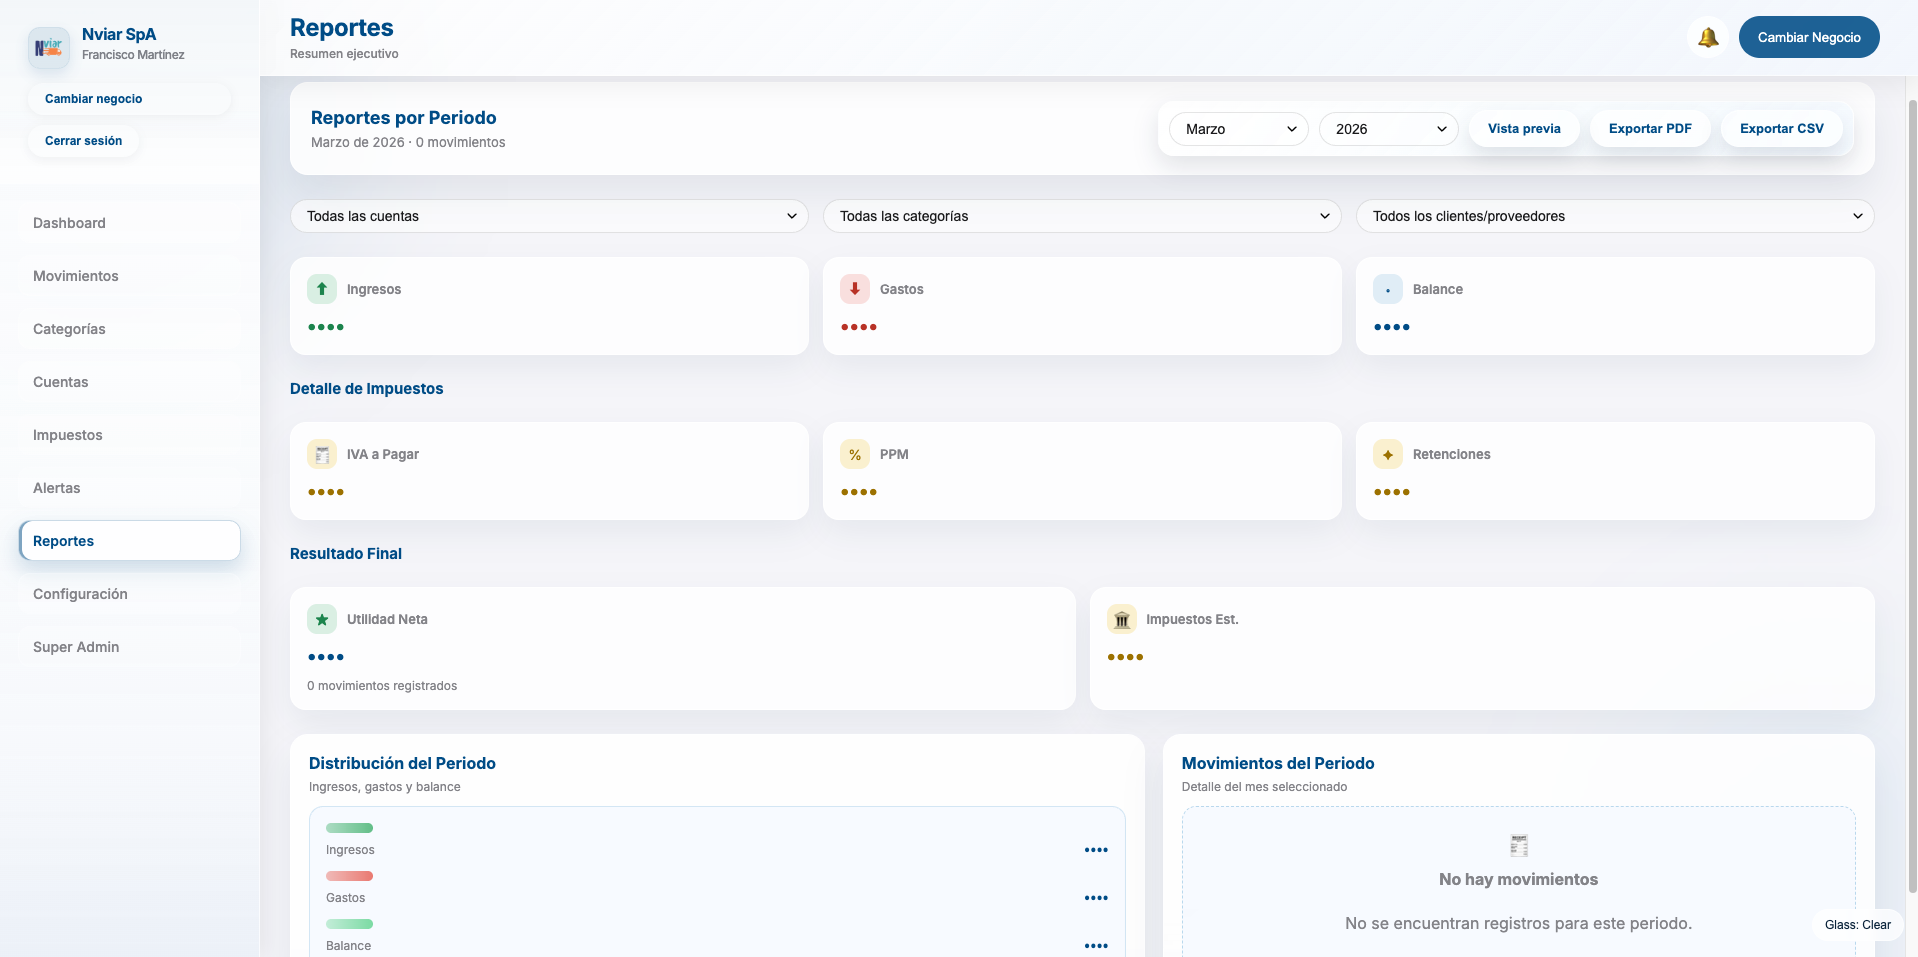
Task: Click the green Ingresos arrow icon
Action: coord(322,289)
